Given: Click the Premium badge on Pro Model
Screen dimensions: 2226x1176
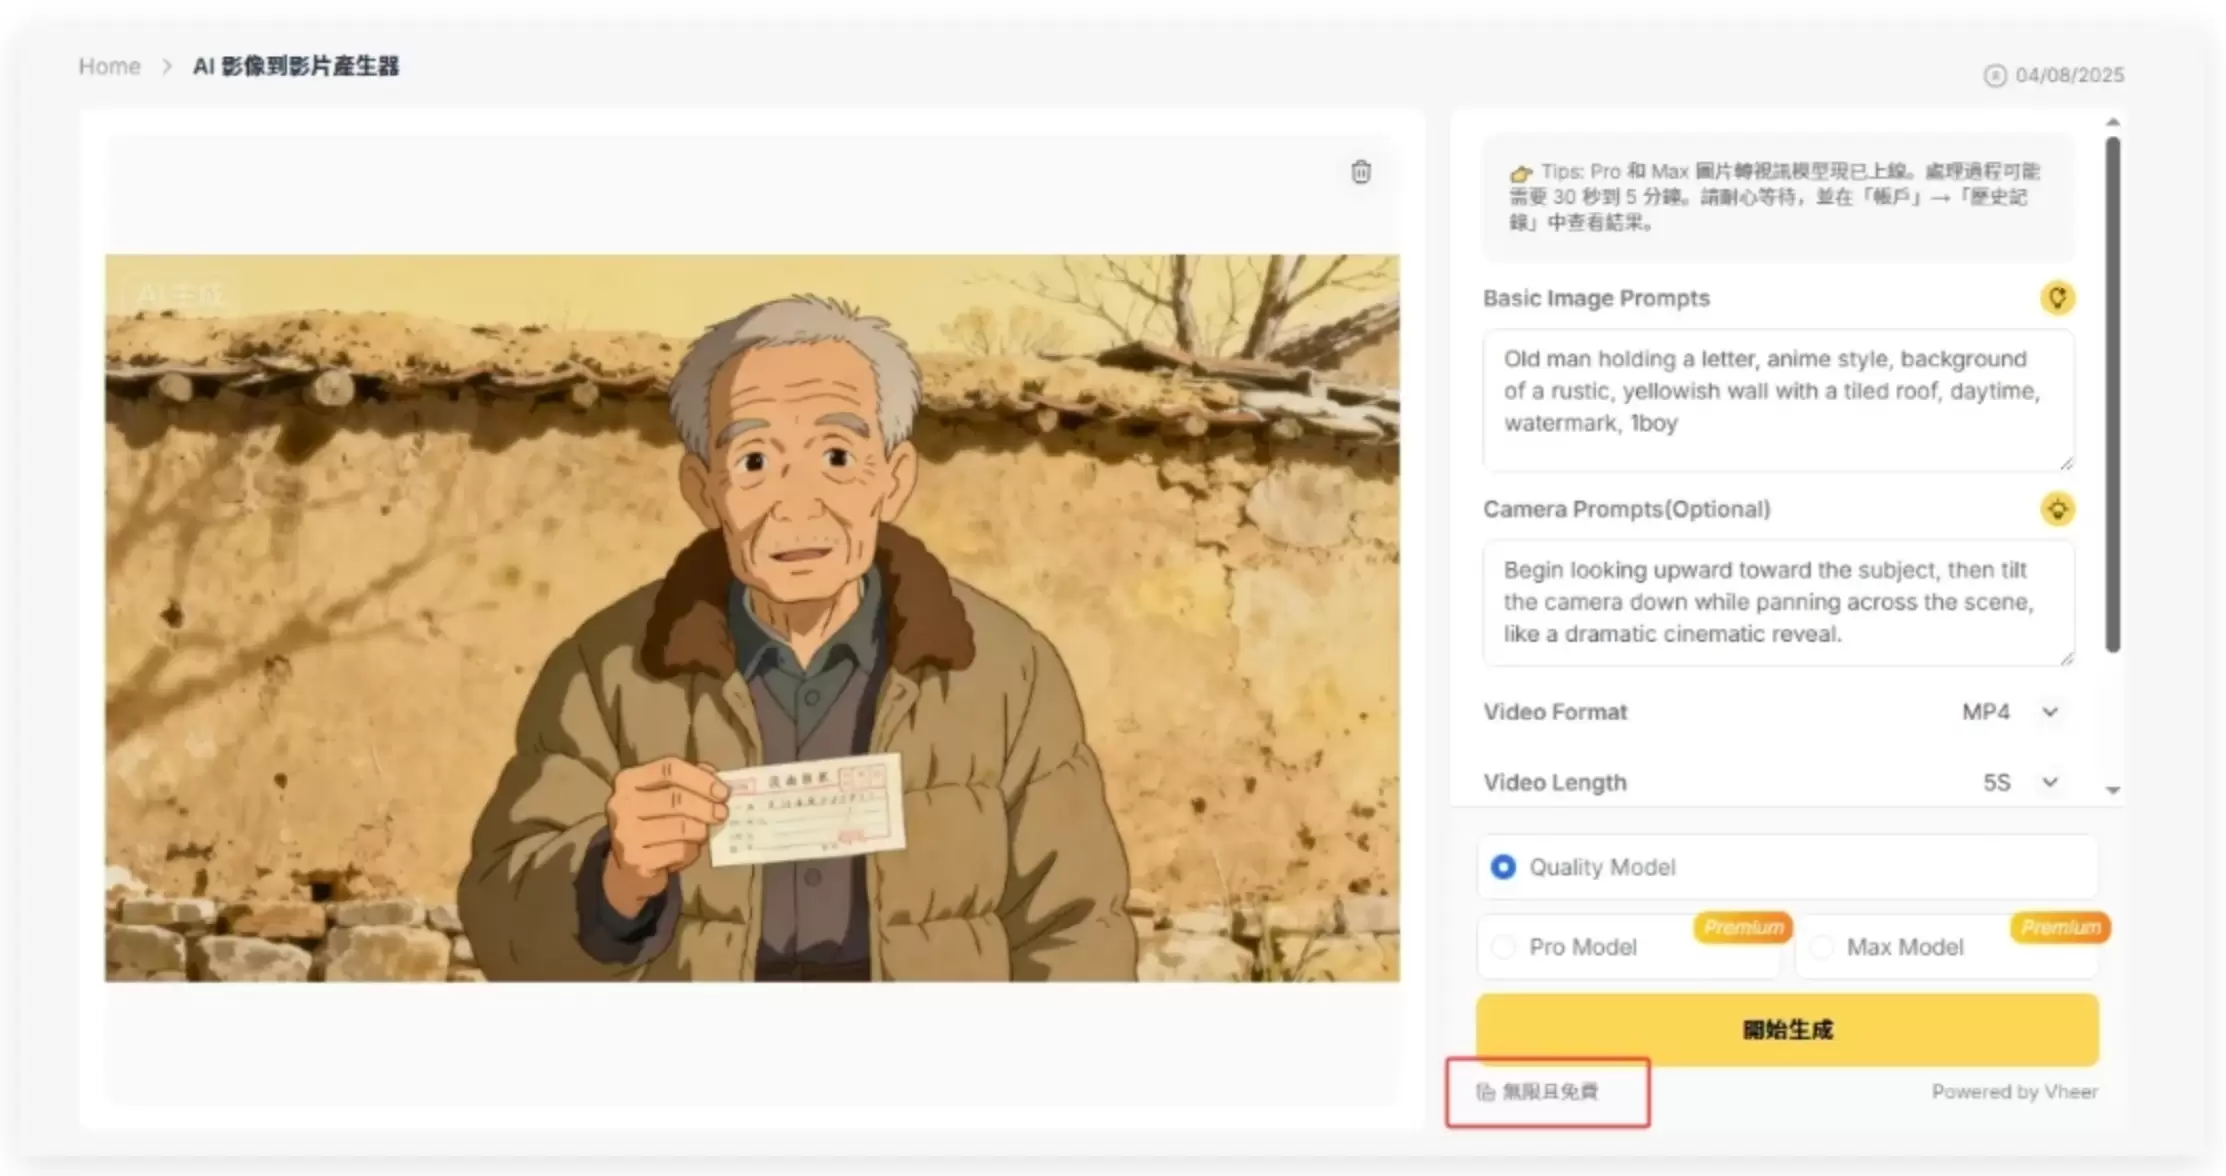Looking at the screenshot, I should click(1743, 928).
